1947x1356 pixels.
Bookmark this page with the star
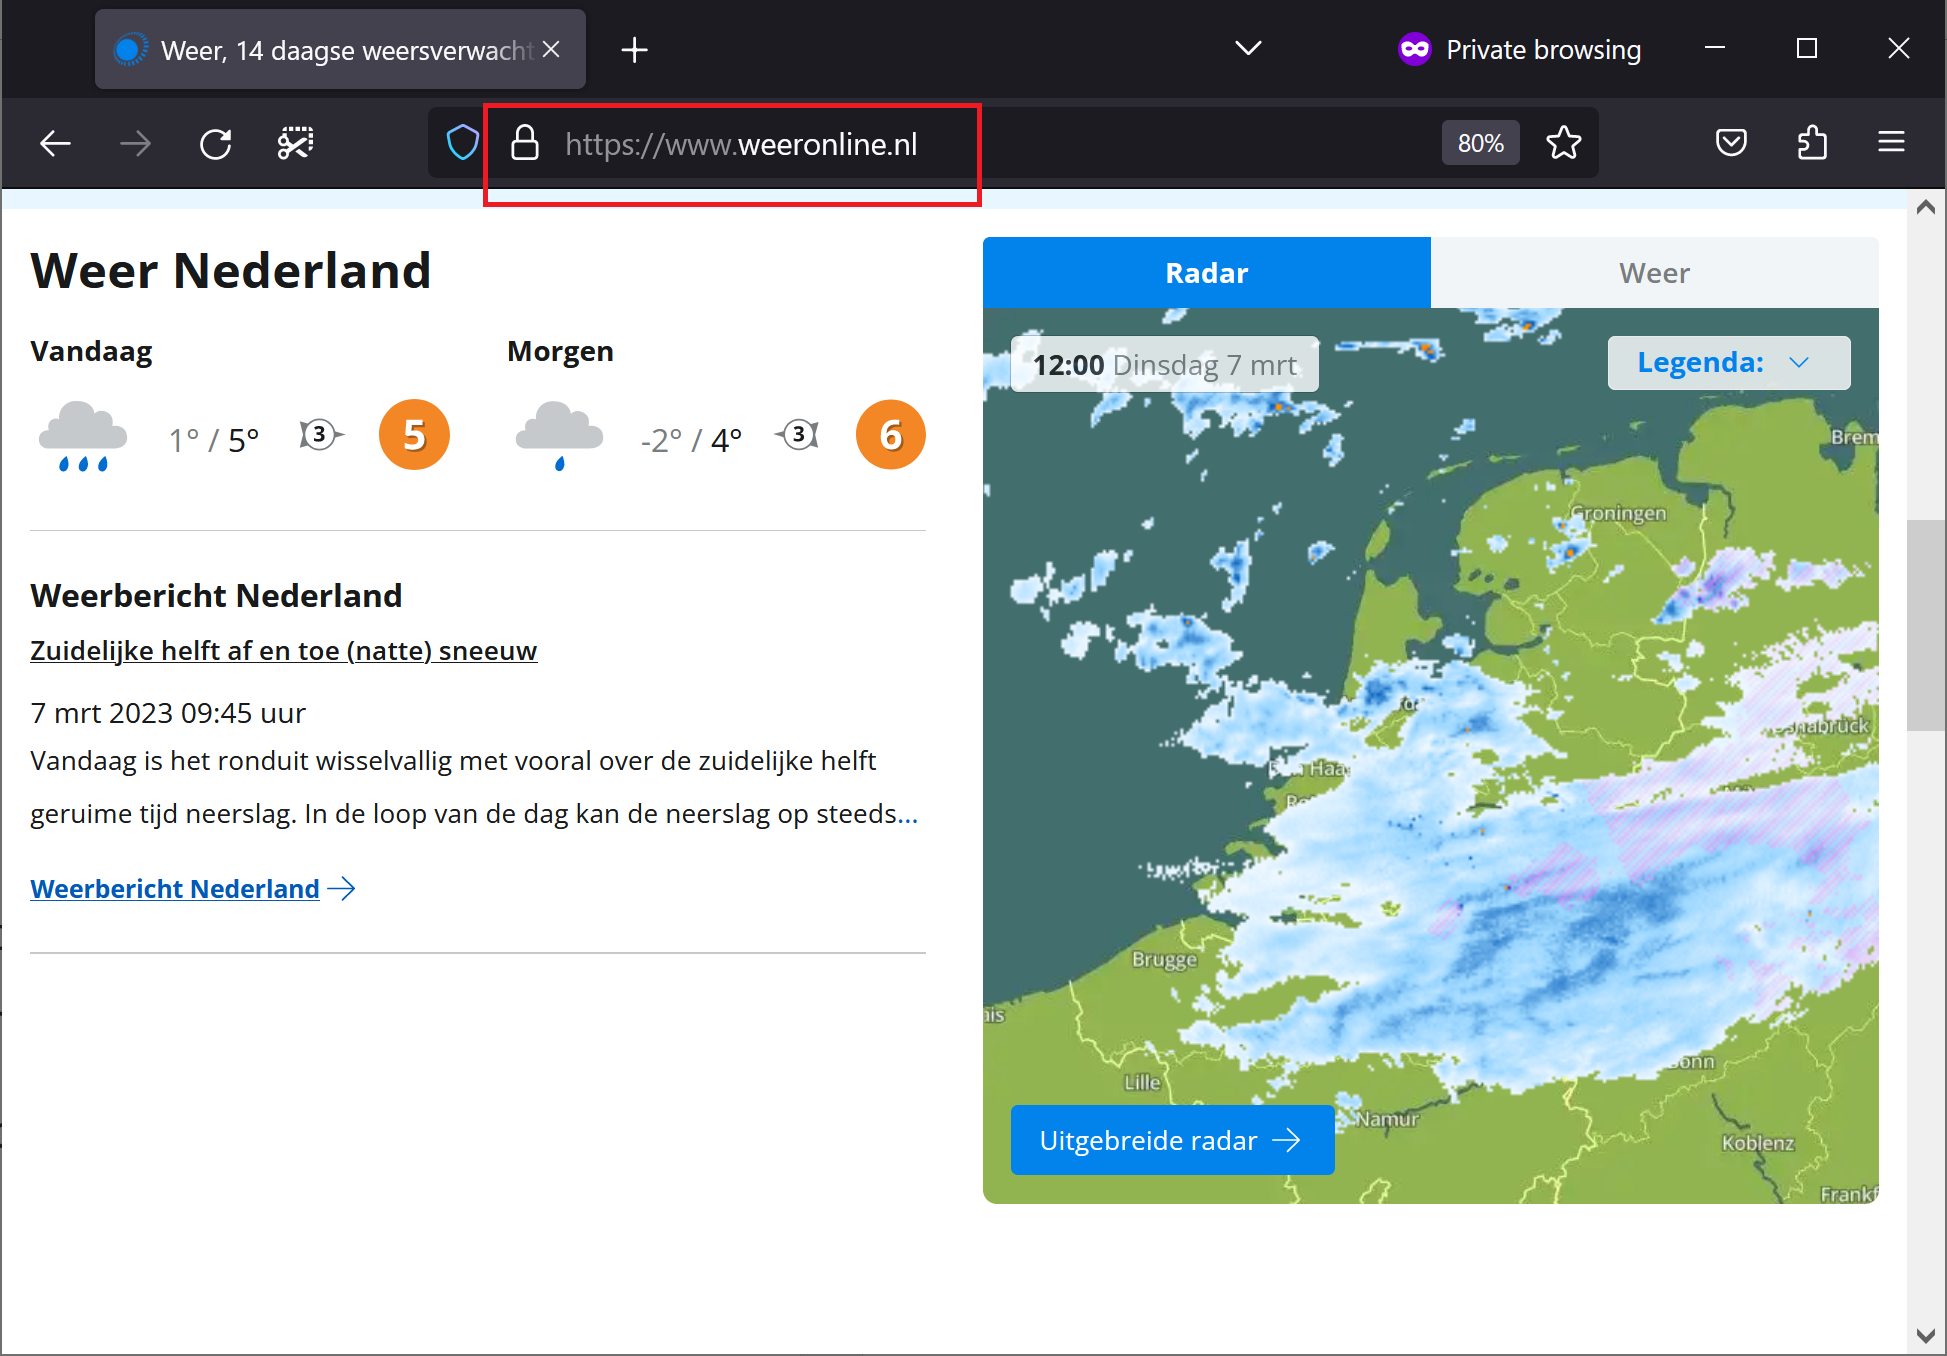tap(1564, 143)
